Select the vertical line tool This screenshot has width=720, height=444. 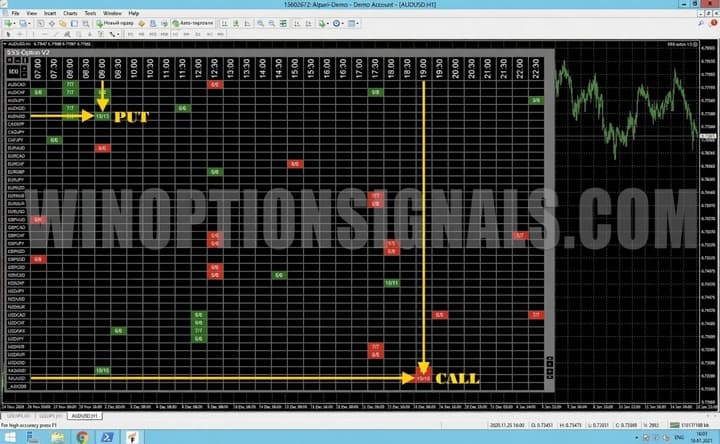pyautogui.click(x=33, y=34)
